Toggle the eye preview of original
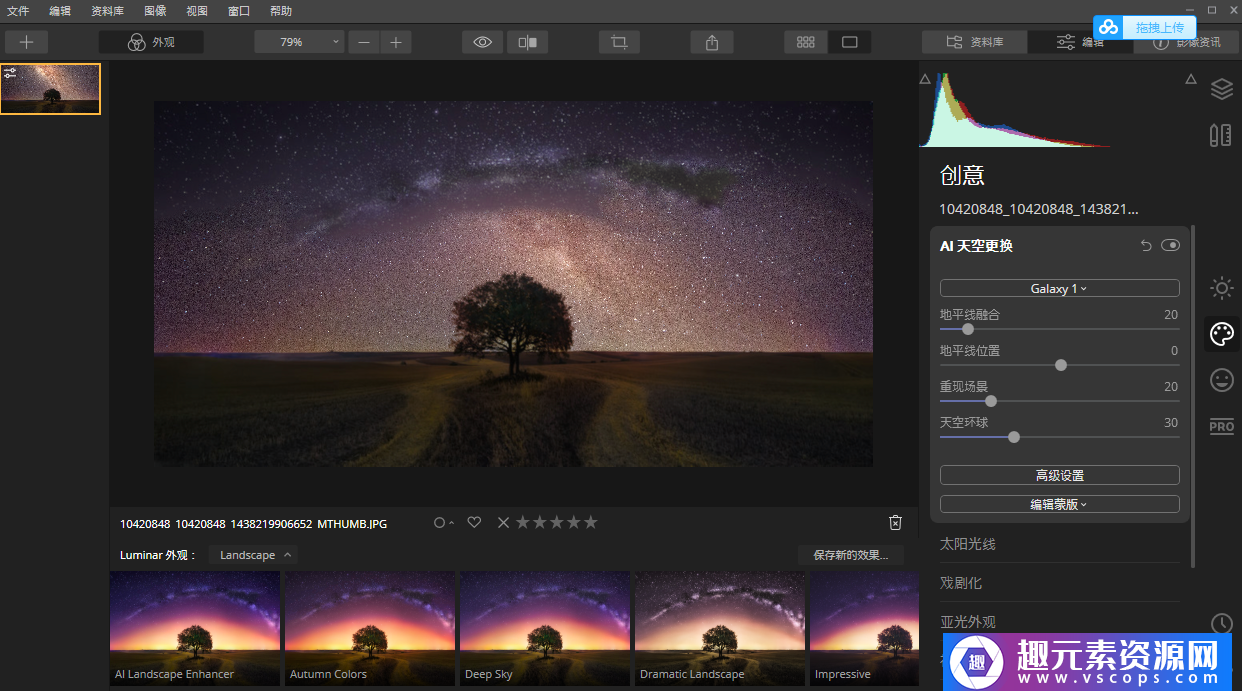Screen dimensions: 1242x691 coord(483,42)
